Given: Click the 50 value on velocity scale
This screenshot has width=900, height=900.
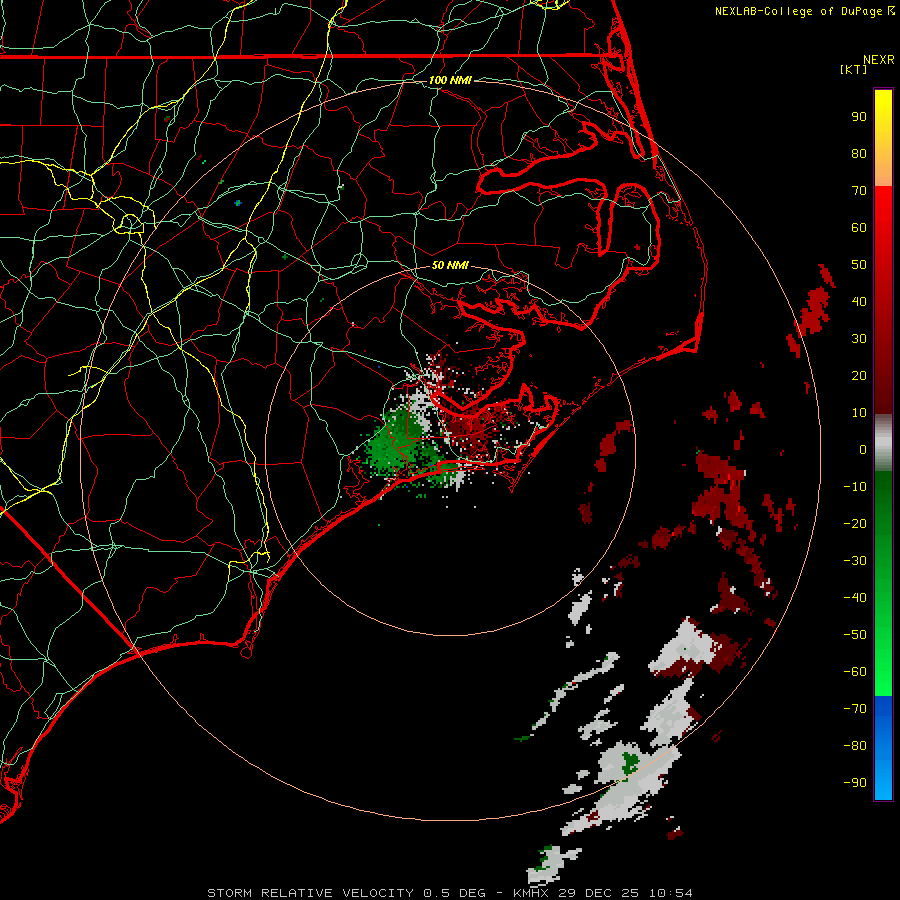Looking at the screenshot, I should pyautogui.click(x=859, y=265).
